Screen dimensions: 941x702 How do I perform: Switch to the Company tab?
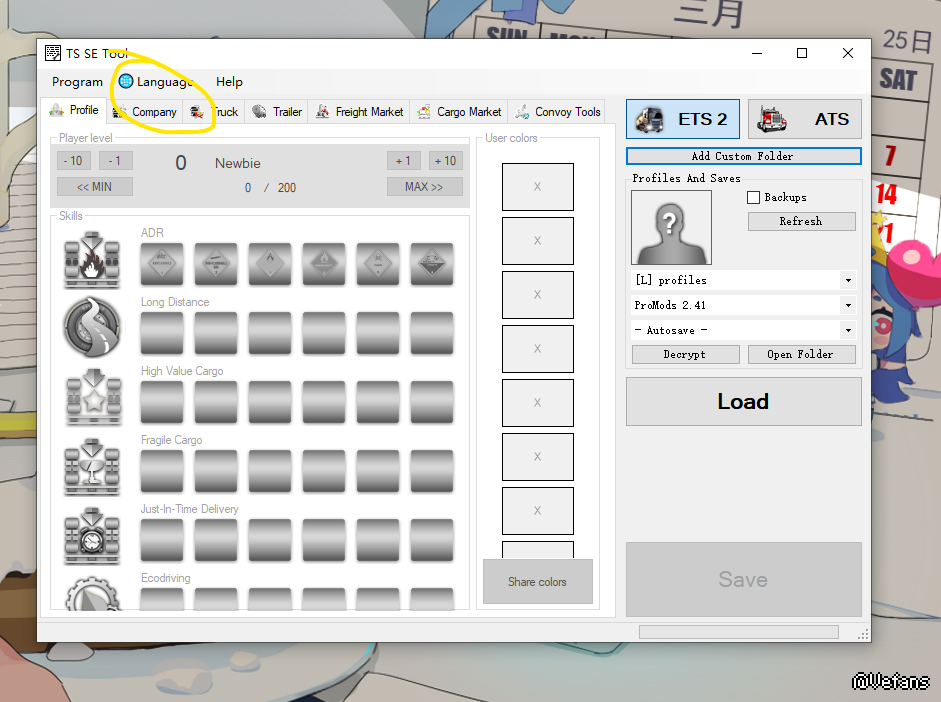(145, 112)
